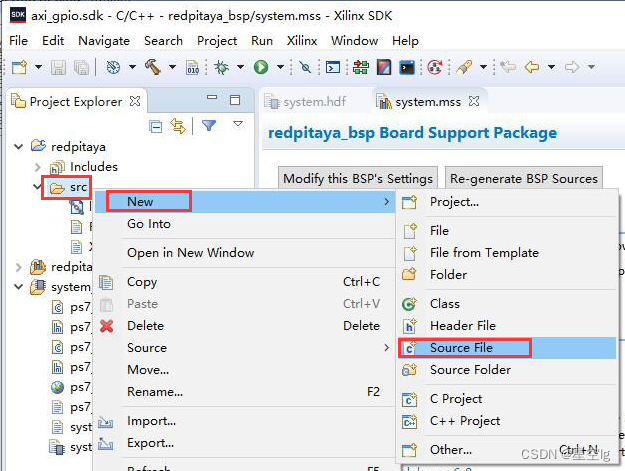Open the Back navigation history dropdown
Screen dimensions: 625x471
click(x=551, y=67)
